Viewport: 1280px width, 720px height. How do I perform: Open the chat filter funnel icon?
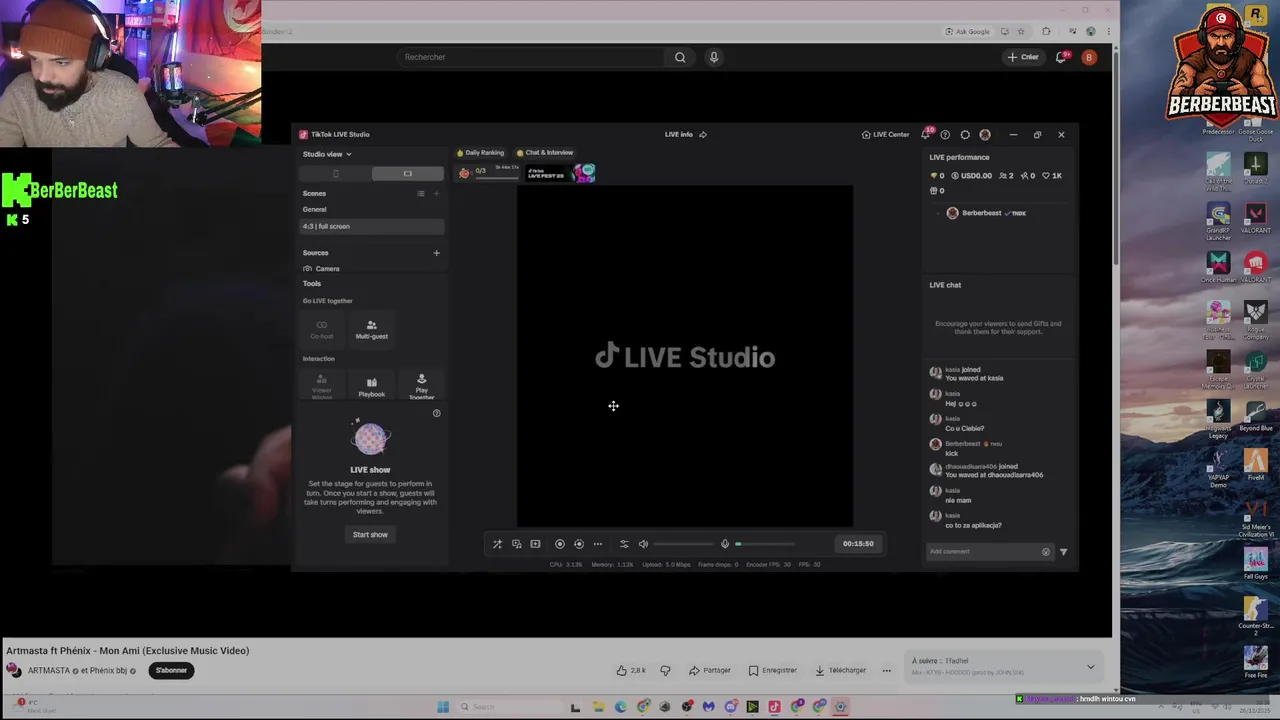(x=1063, y=552)
